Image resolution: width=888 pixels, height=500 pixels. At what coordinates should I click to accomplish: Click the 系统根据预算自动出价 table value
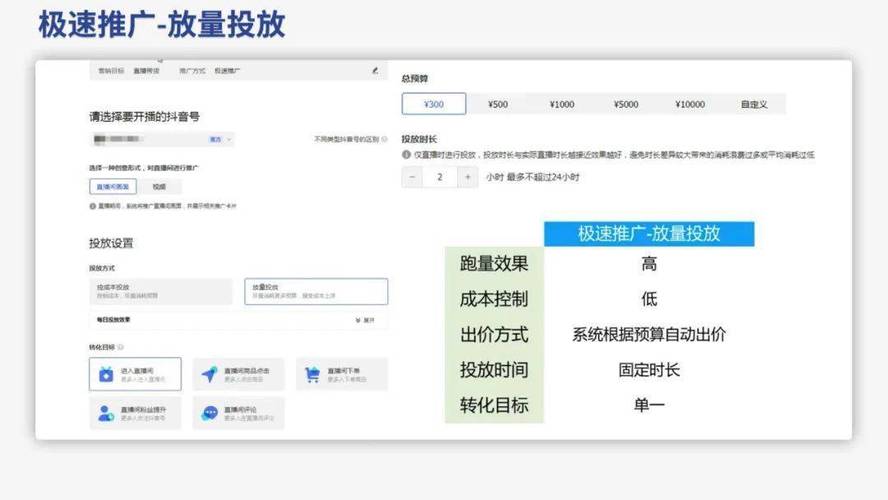click(x=649, y=334)
